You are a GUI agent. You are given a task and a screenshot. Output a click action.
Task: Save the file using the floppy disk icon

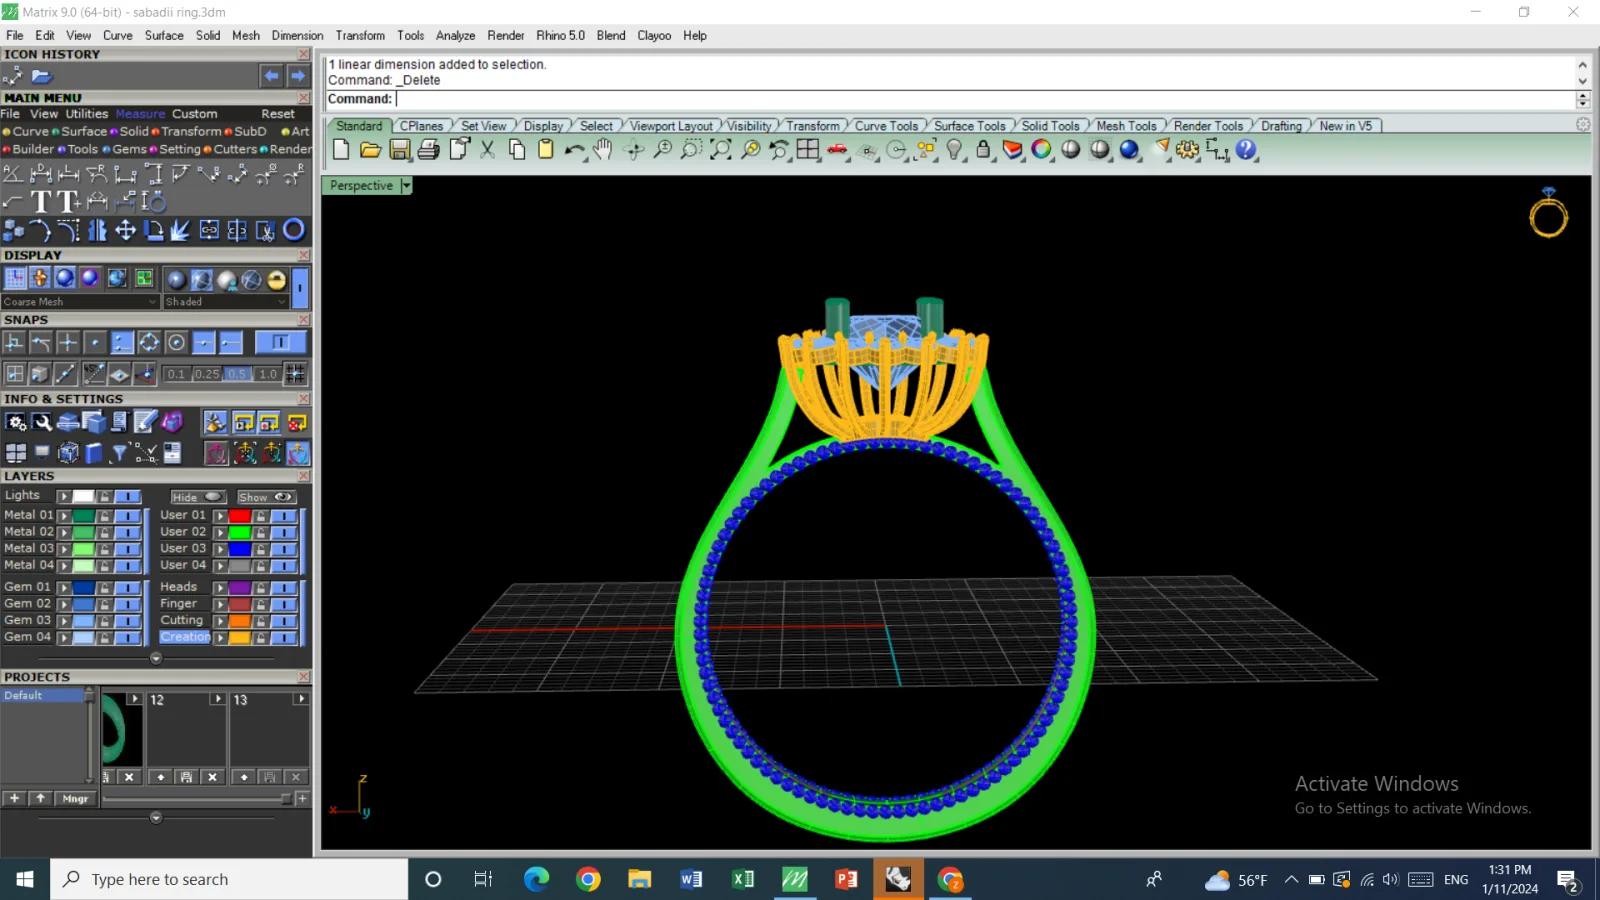[x=400, y=150]
